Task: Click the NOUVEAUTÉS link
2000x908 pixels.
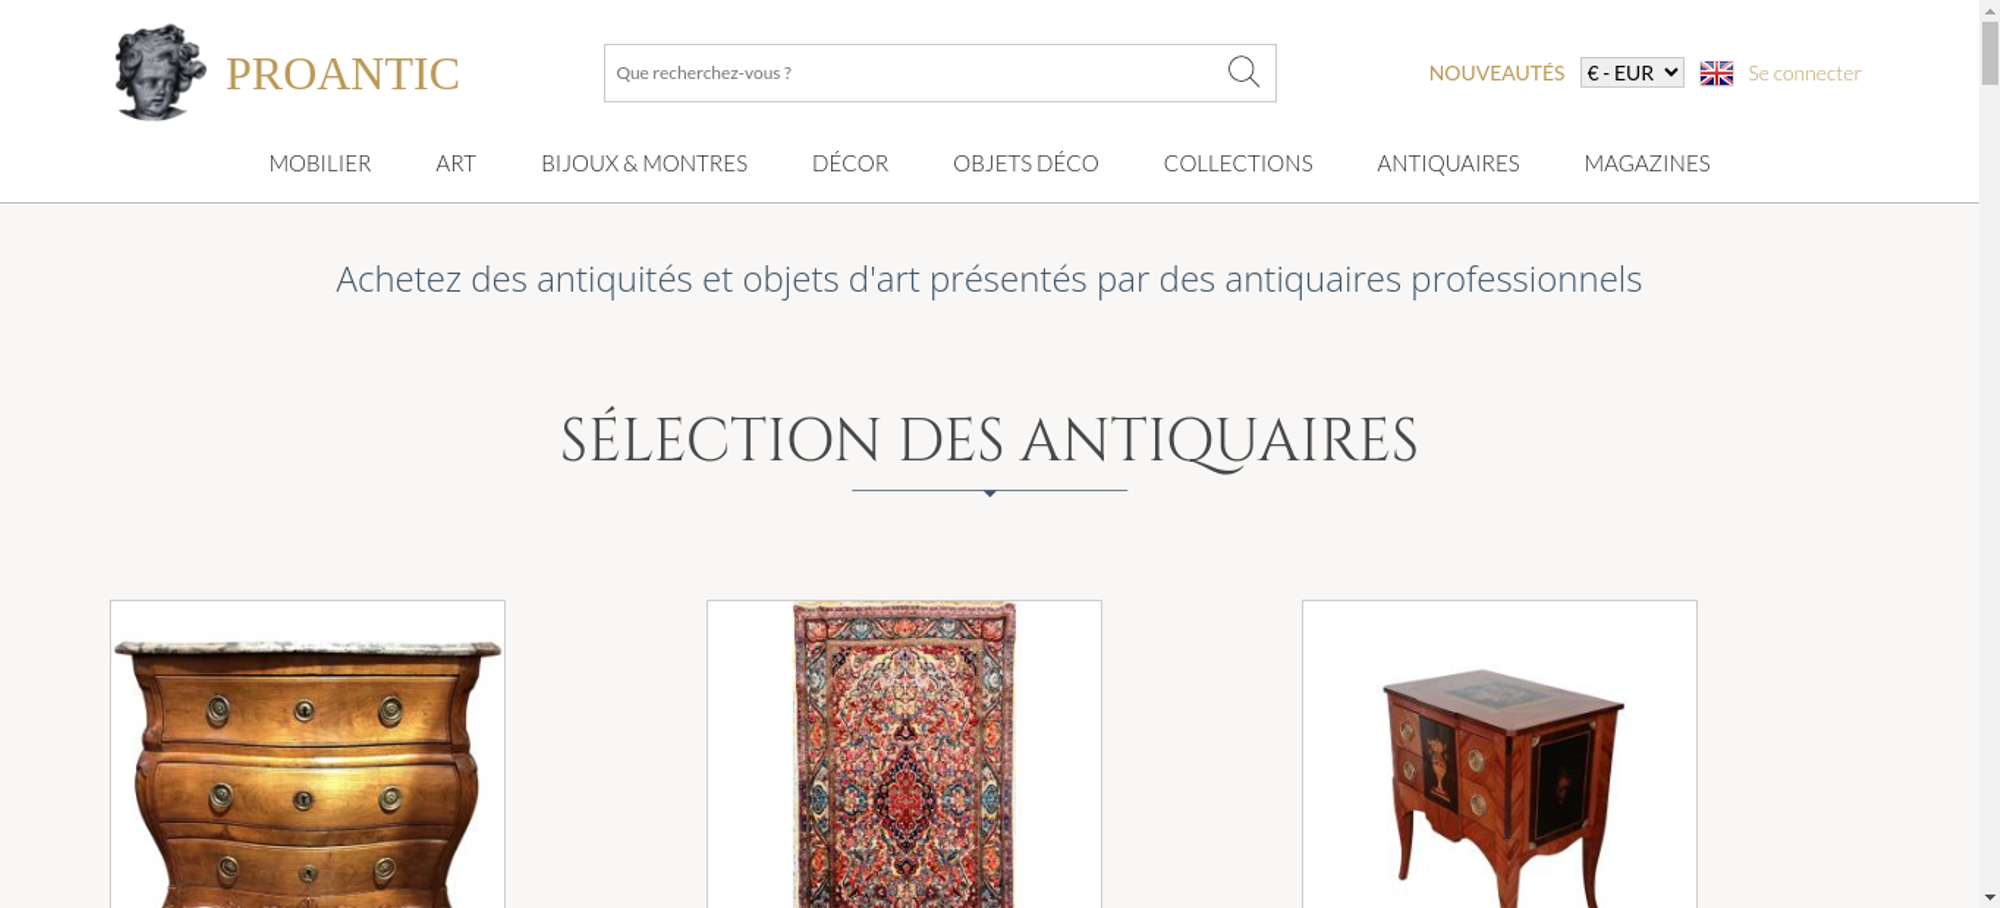Action: coord(1496,73)
